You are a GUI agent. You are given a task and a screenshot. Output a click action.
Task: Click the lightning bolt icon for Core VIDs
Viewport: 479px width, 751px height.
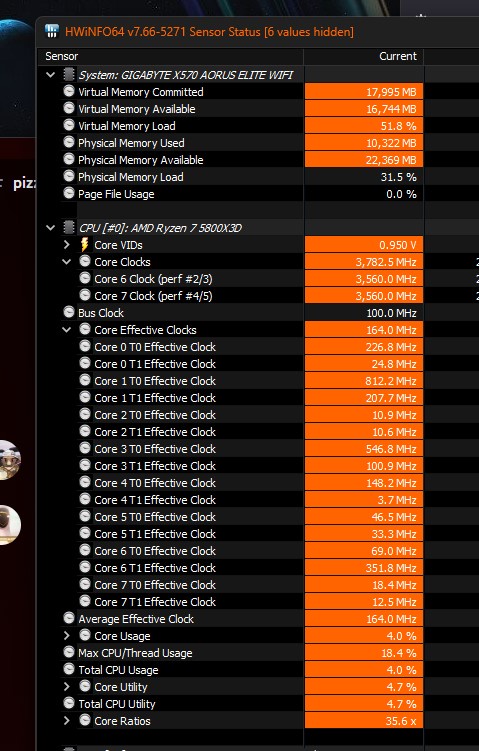pyautogui.click(x=84, y=244)
